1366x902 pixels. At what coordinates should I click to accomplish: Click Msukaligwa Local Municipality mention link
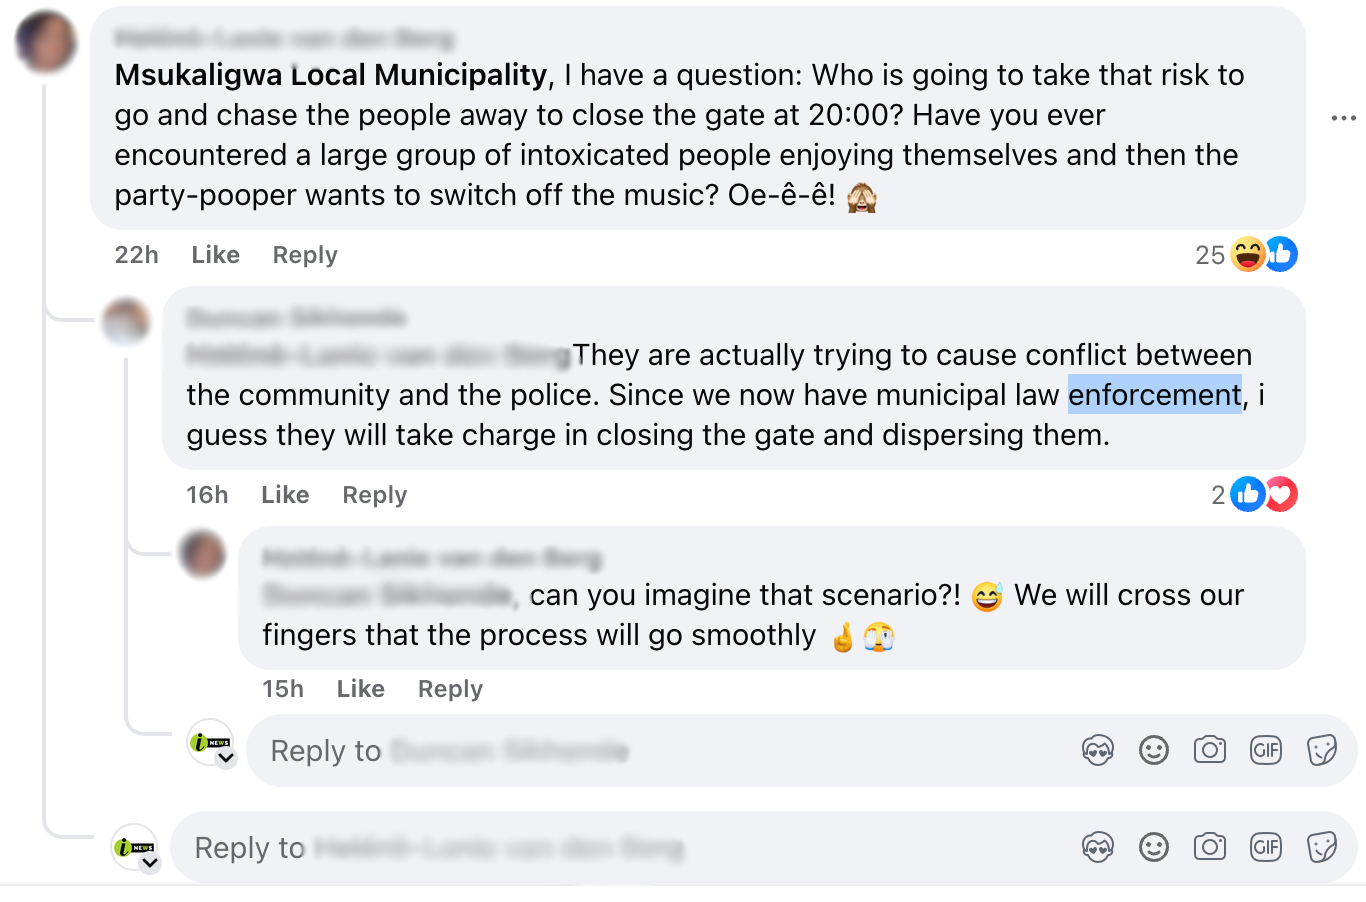tap(331, 75)
